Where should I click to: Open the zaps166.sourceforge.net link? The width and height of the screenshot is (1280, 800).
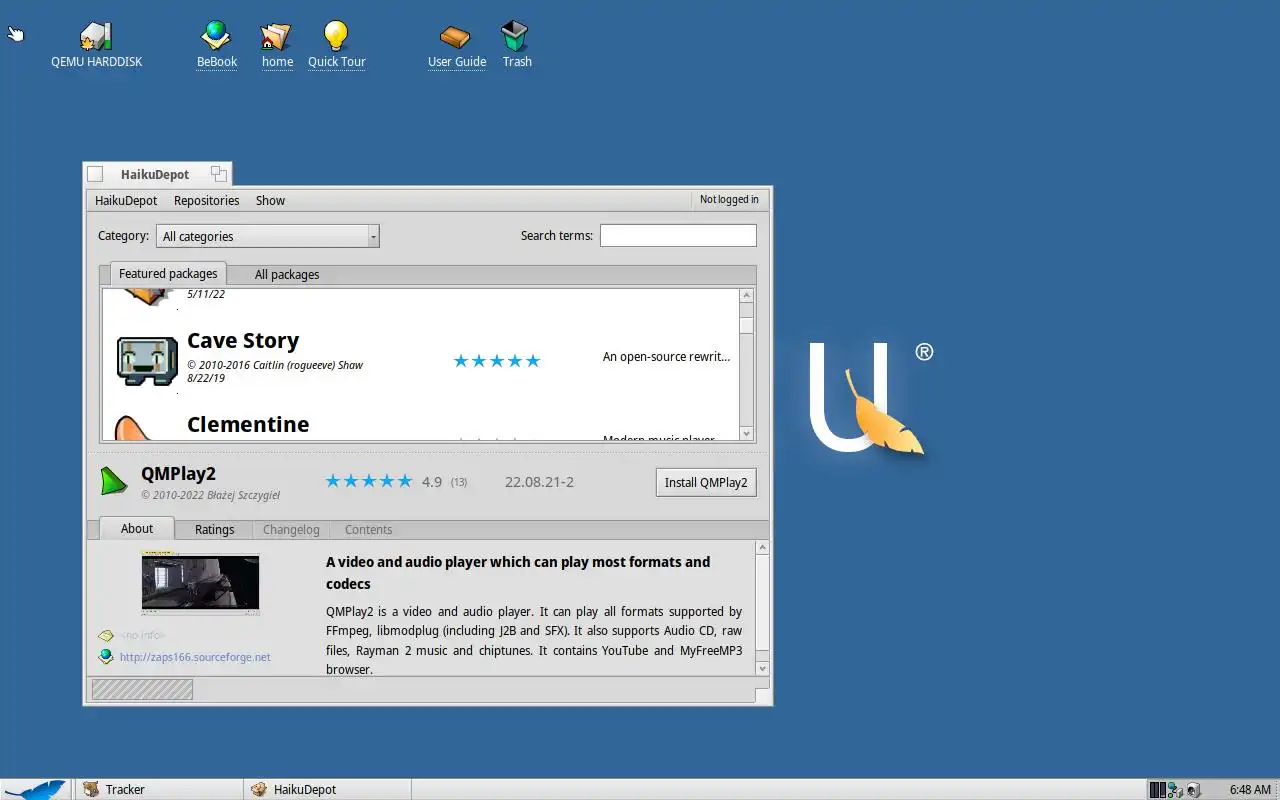click(195, 657)
